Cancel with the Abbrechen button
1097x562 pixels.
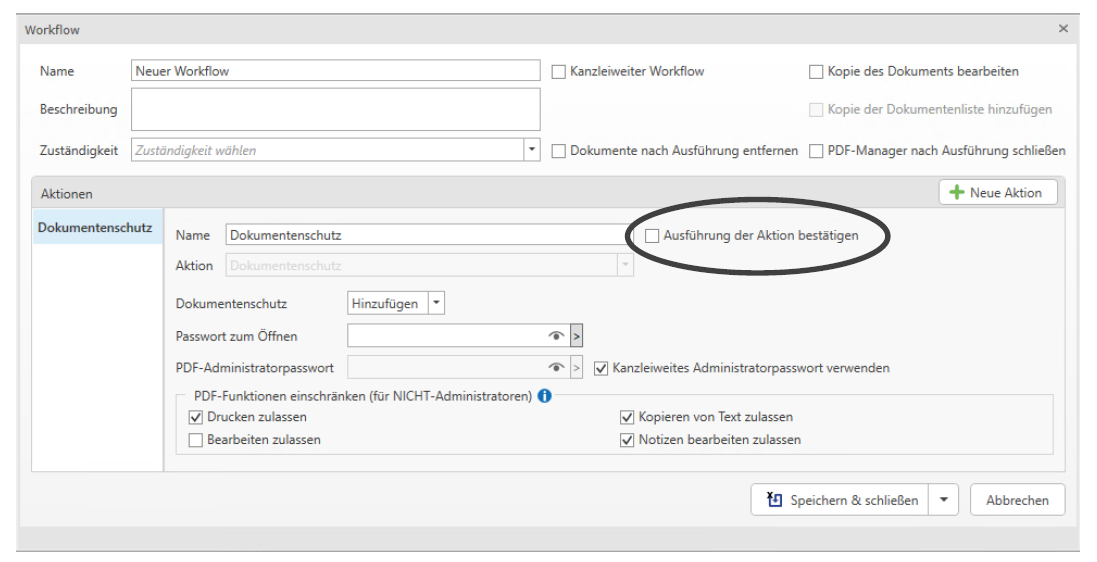pos(1017,500)
